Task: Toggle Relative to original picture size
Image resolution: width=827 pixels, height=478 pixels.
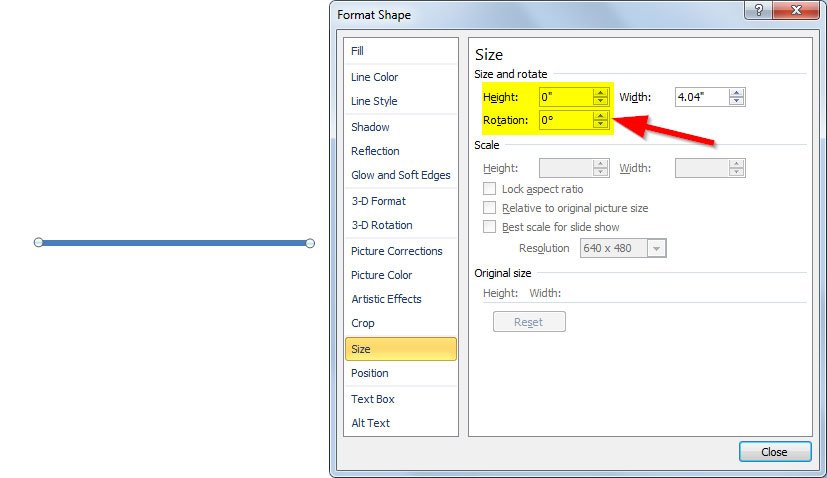Action: pos(490,208)
